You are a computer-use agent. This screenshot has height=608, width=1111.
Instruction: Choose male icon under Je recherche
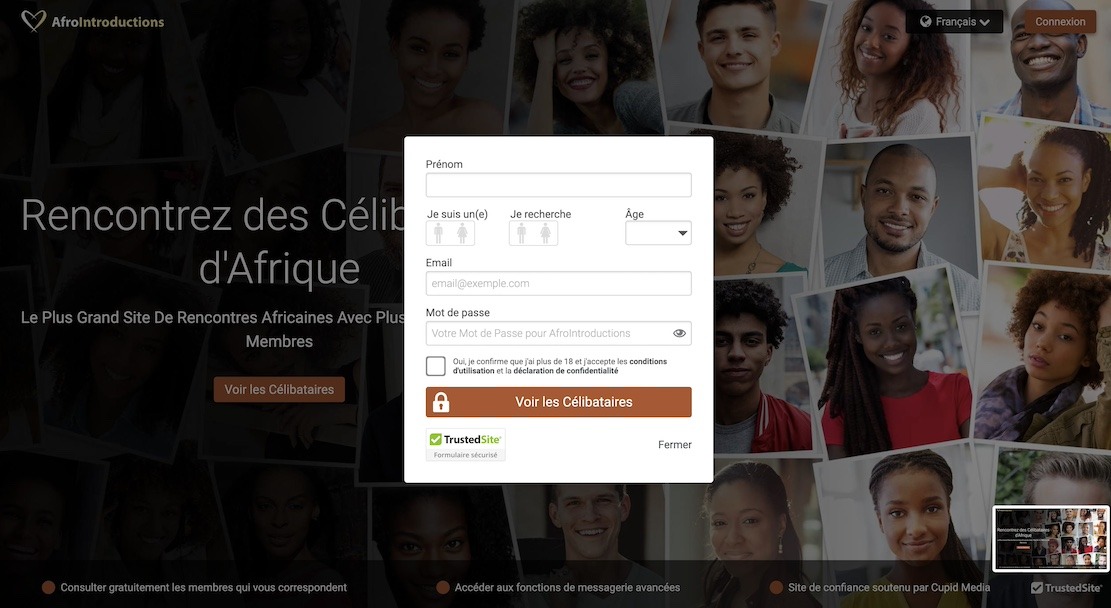521,233
